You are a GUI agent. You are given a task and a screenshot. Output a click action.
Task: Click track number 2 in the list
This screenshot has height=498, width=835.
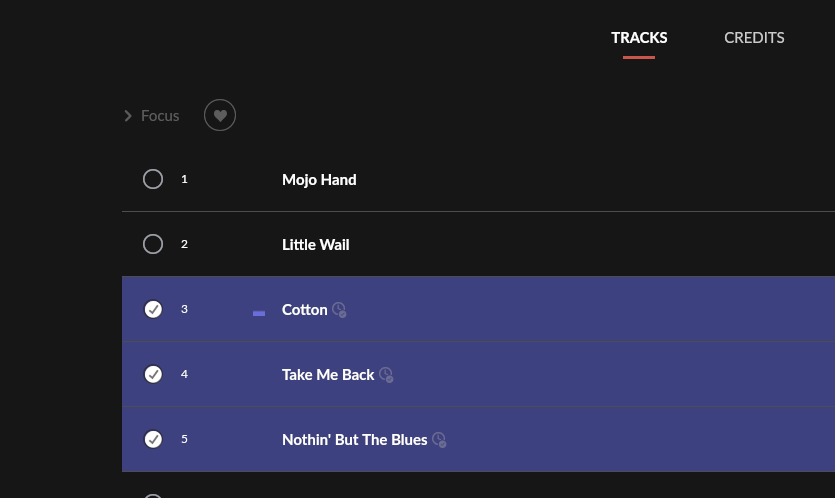[x=184, y=244]
